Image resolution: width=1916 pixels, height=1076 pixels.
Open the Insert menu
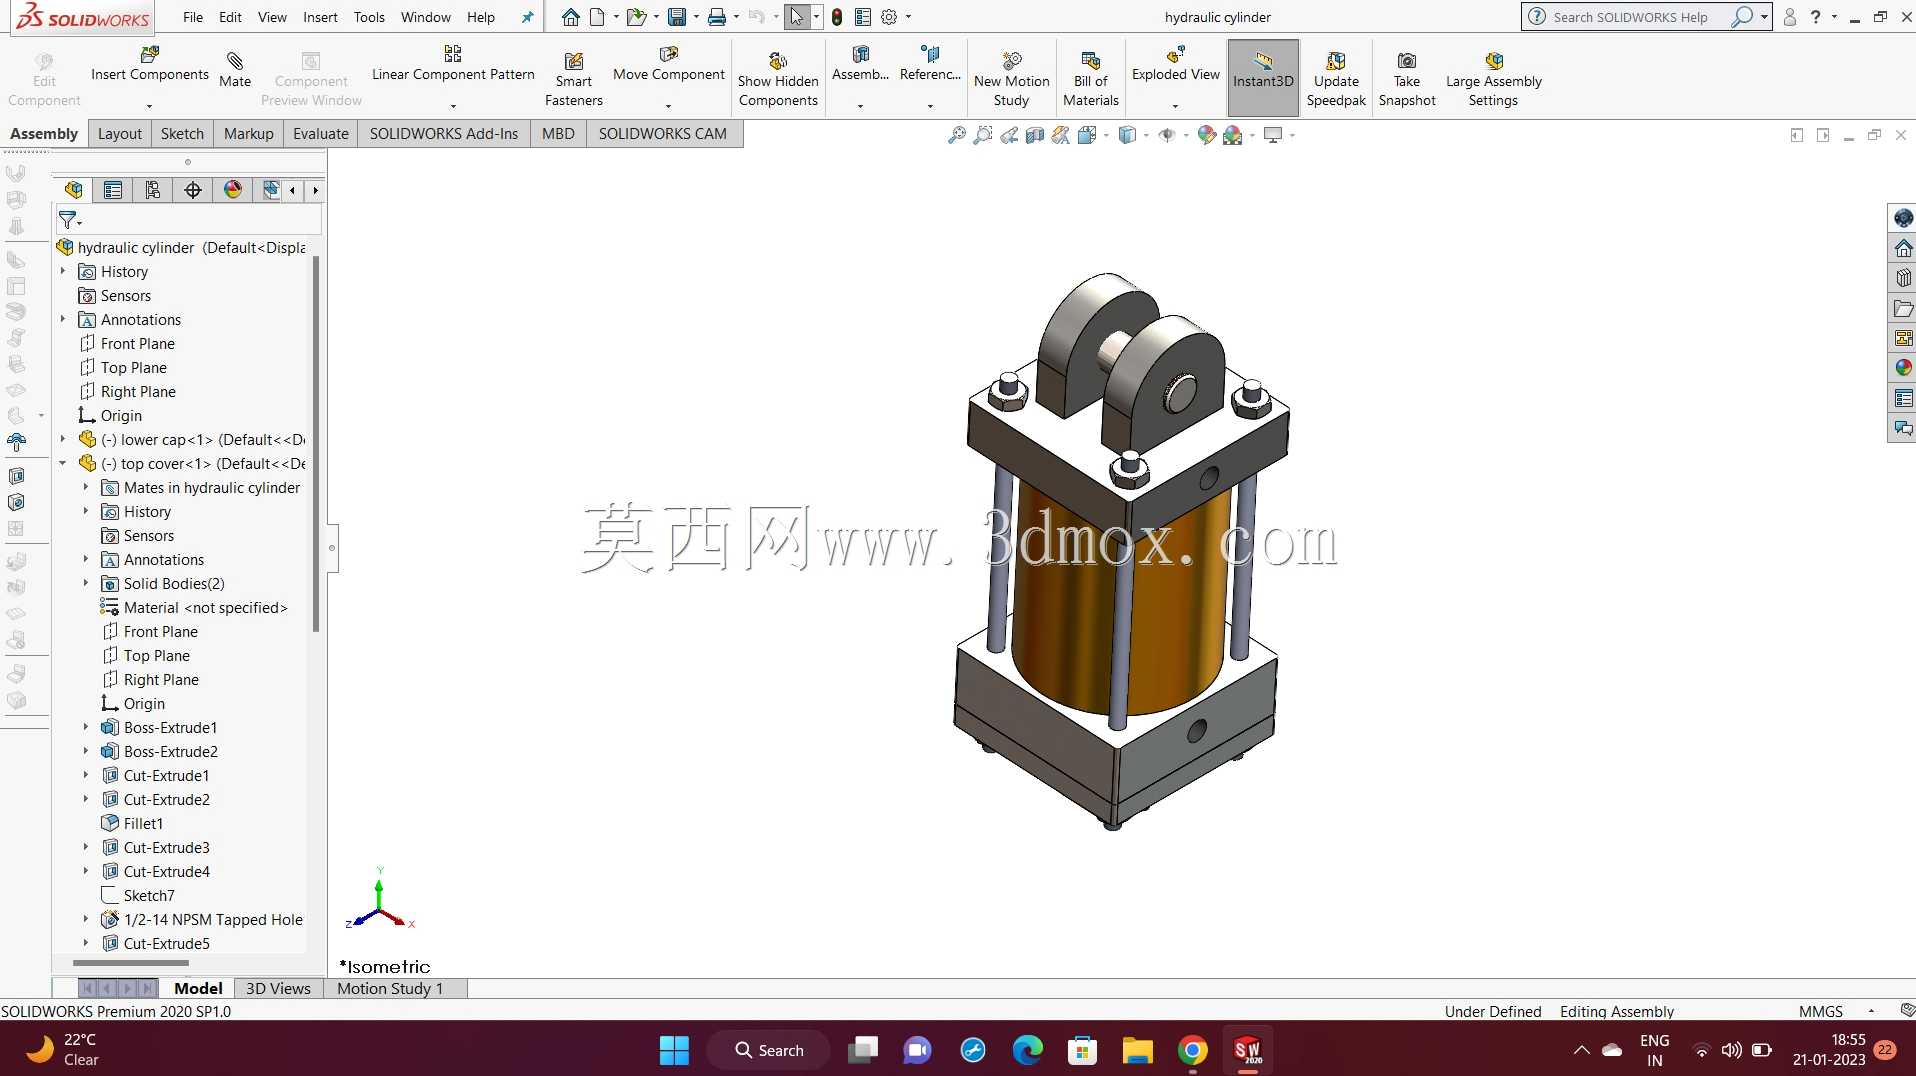[320, 17]
